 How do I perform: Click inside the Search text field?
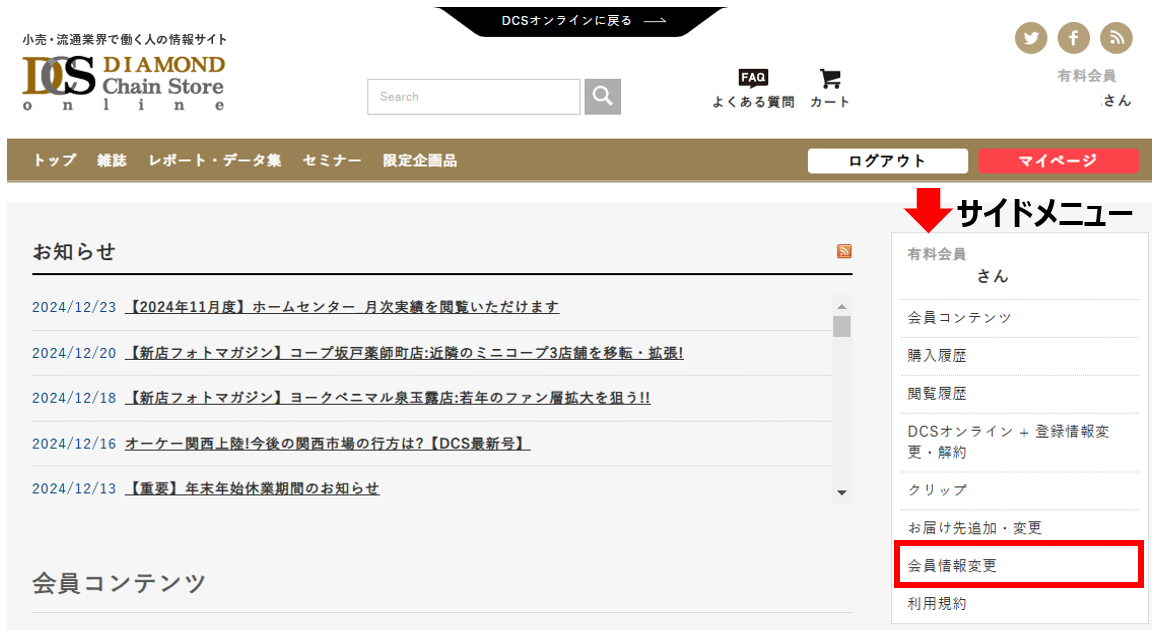[x=473, y=97]
